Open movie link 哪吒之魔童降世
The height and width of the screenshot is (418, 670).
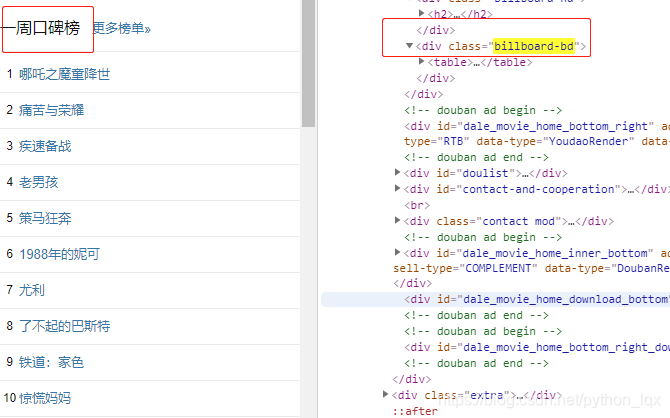click(x=65, y=74)
